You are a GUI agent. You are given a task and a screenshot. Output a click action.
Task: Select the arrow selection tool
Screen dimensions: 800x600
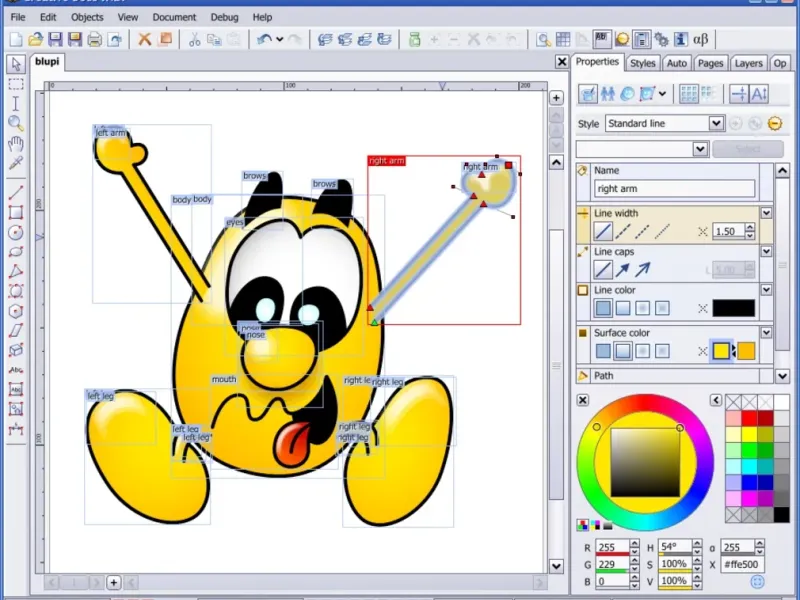pos(16,64)
